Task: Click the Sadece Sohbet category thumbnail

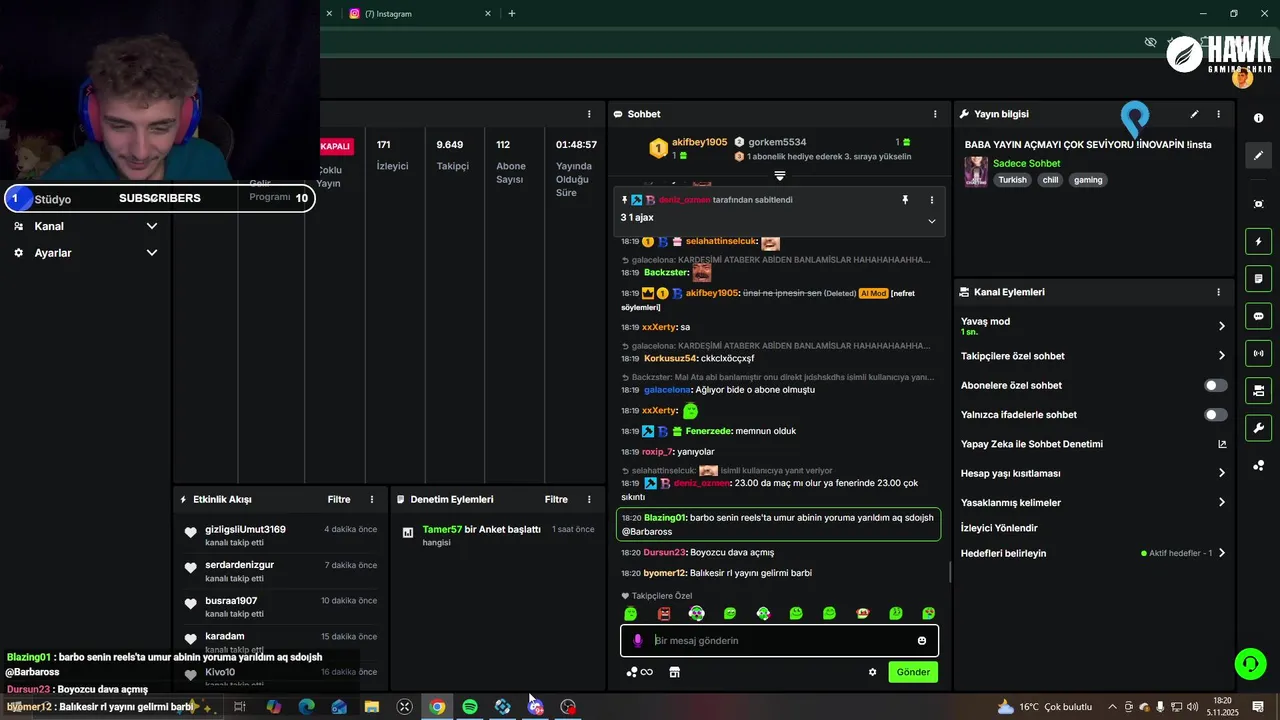Action: (x=976, y=171)
